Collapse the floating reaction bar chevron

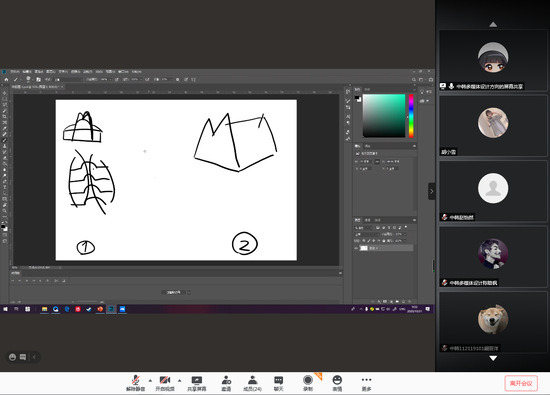click(x=34, y=357)
